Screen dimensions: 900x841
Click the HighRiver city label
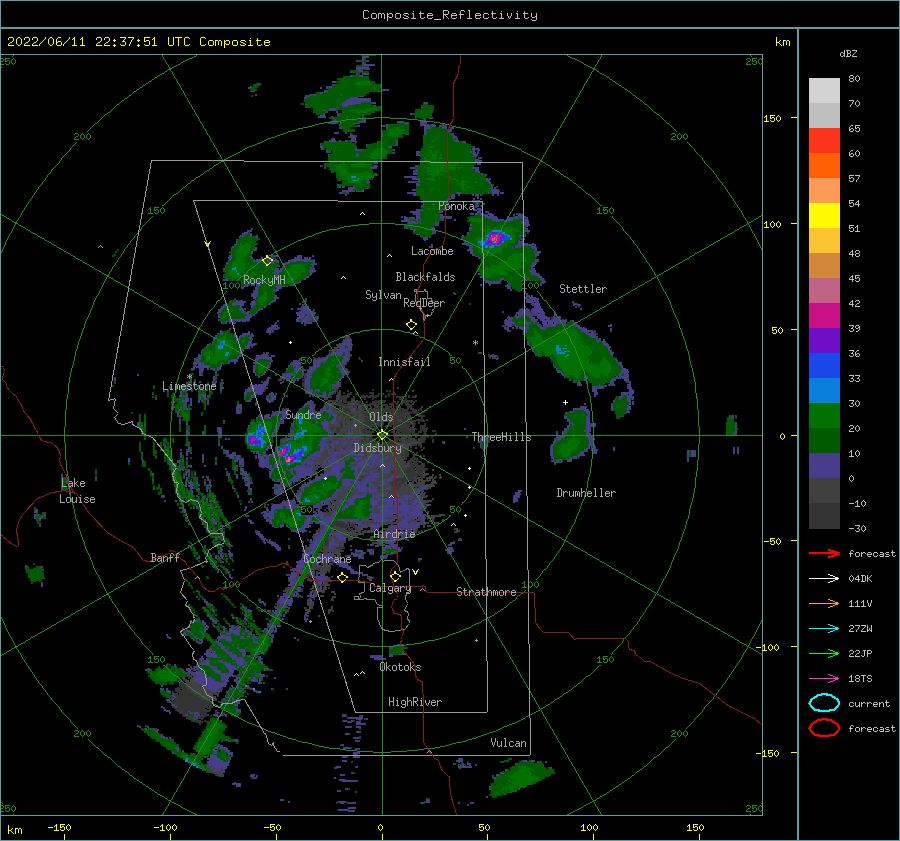point(415,702)
